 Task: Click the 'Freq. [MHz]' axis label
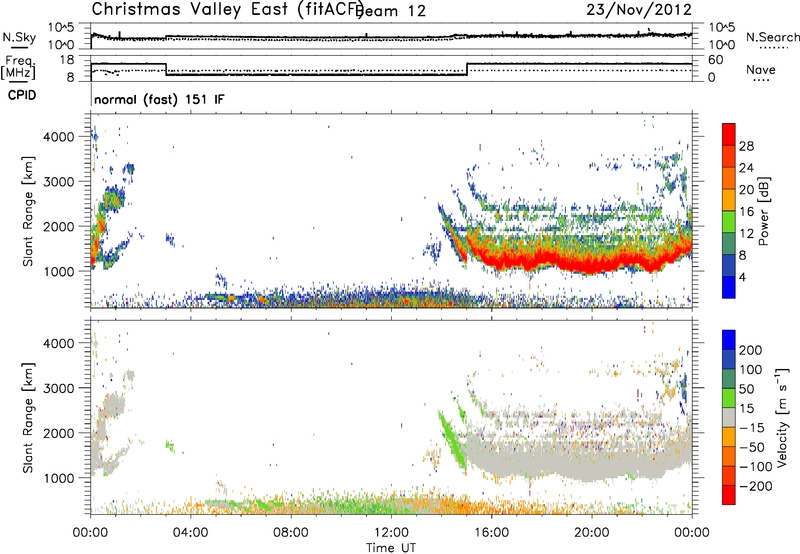18,68
